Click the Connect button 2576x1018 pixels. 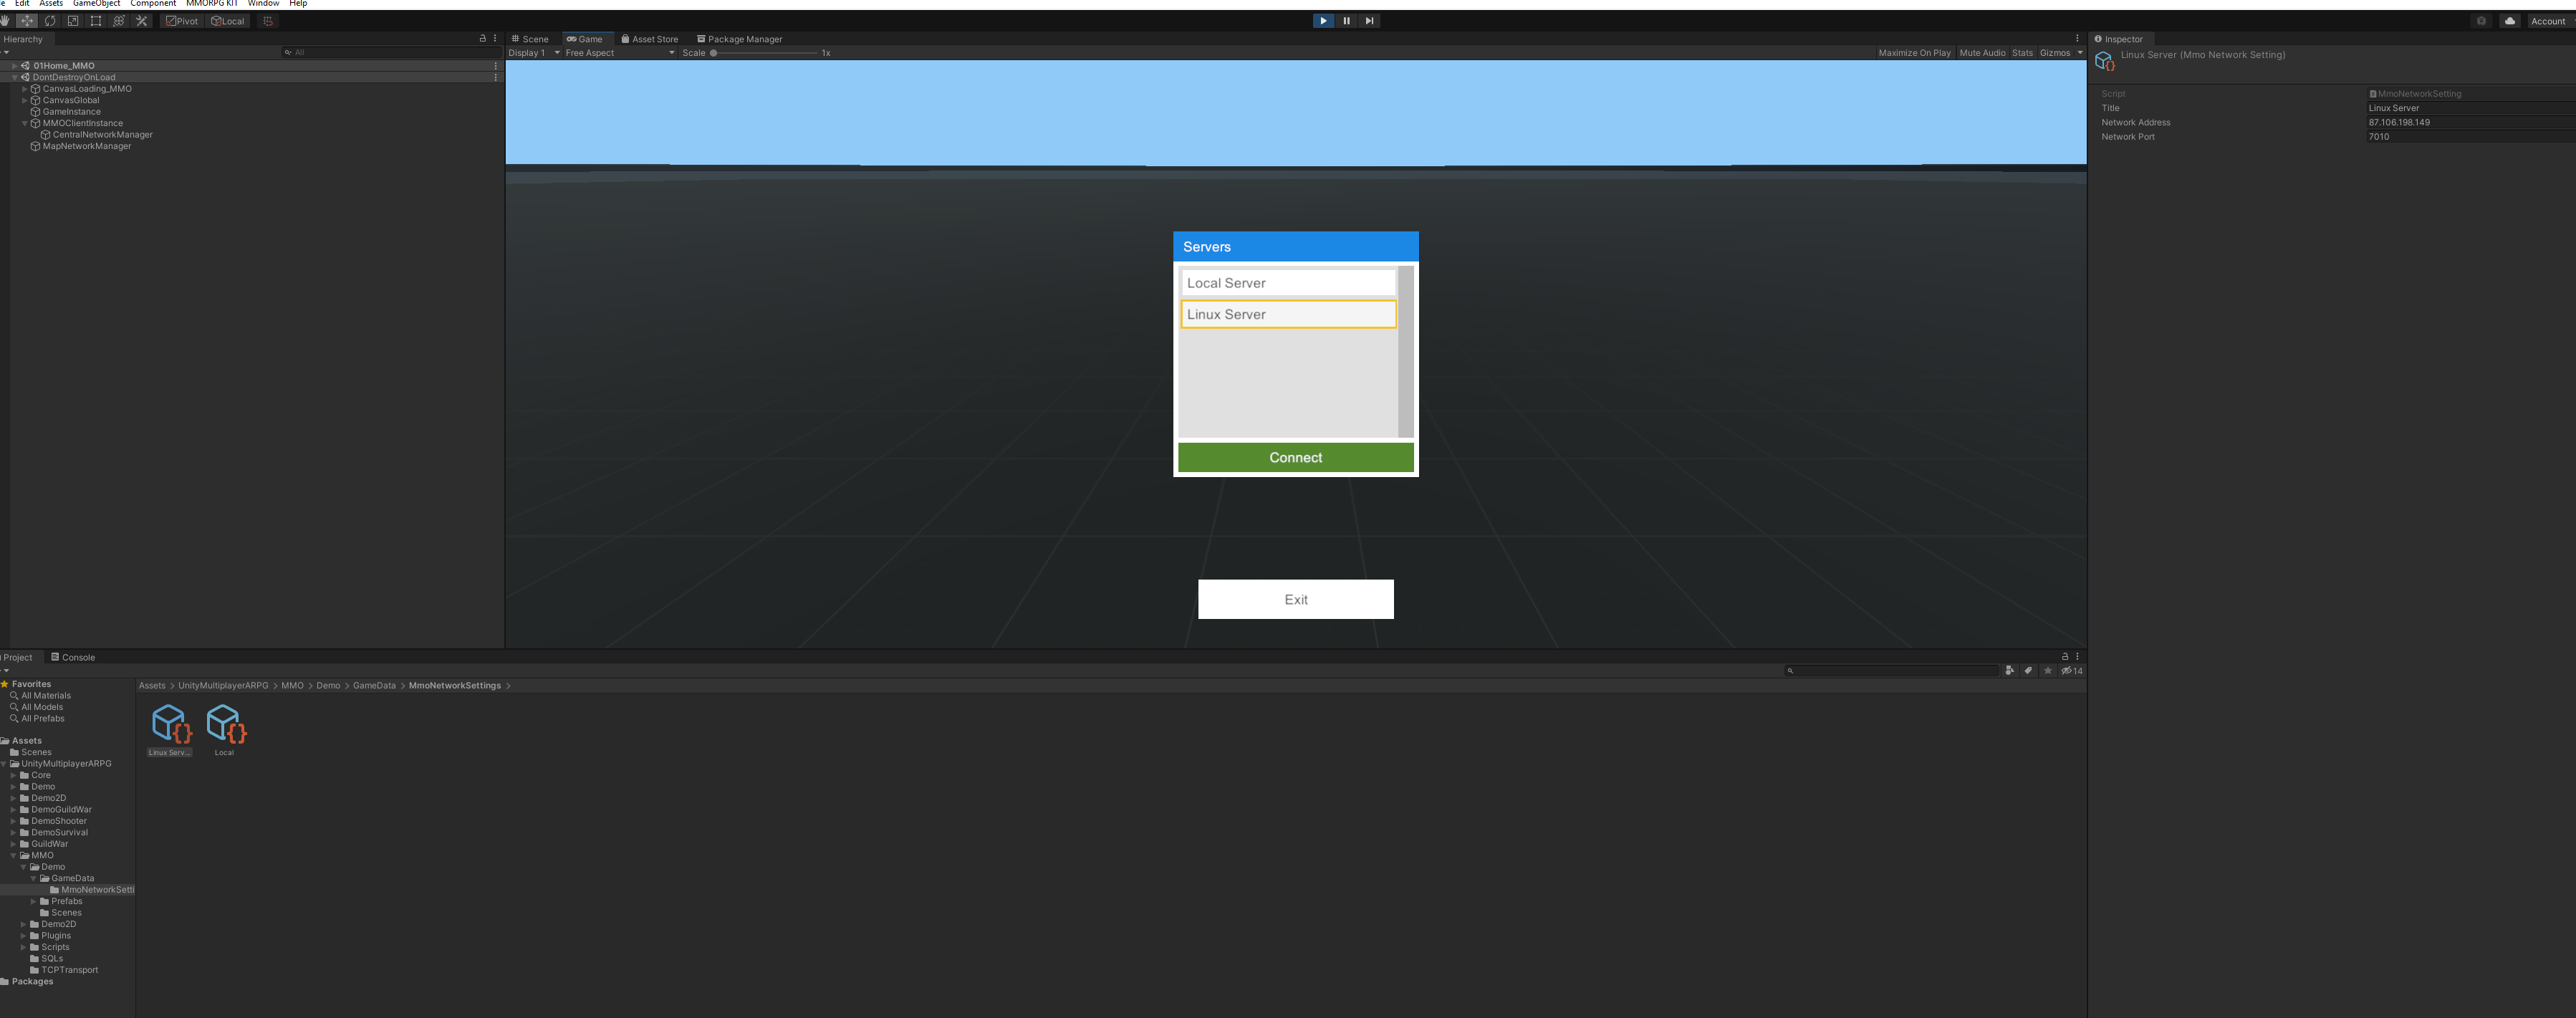click(x=1295, y=457)
